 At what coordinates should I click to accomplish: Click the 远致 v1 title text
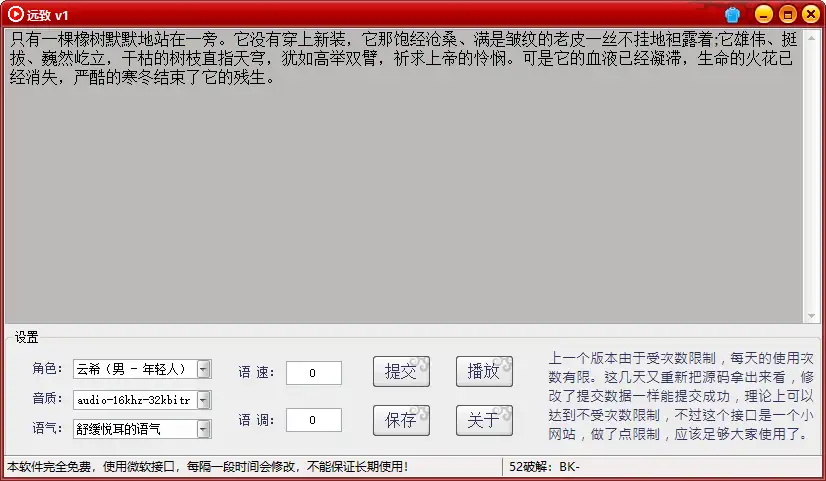point(48,14)
